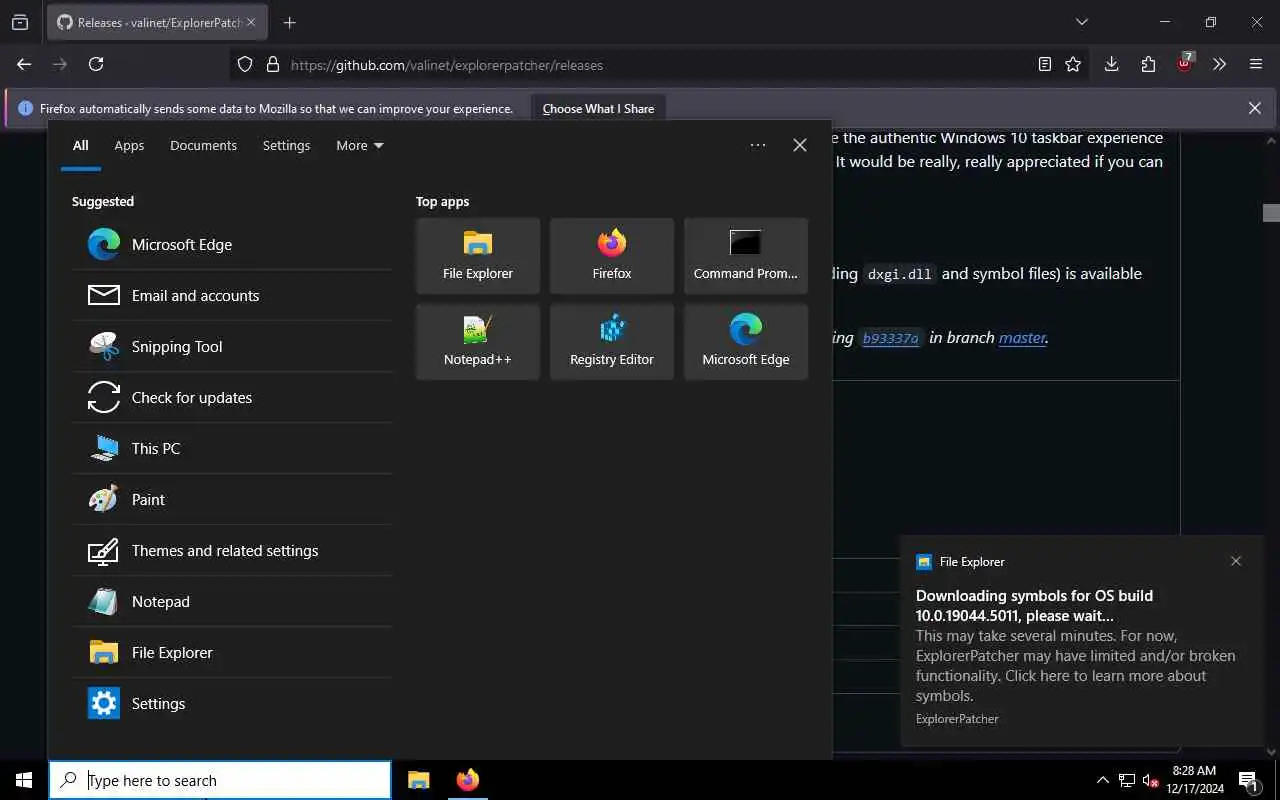The height and width of the screenshot is (800, 1280).
Task: Open a new Firefox tab
Action: 289,22
